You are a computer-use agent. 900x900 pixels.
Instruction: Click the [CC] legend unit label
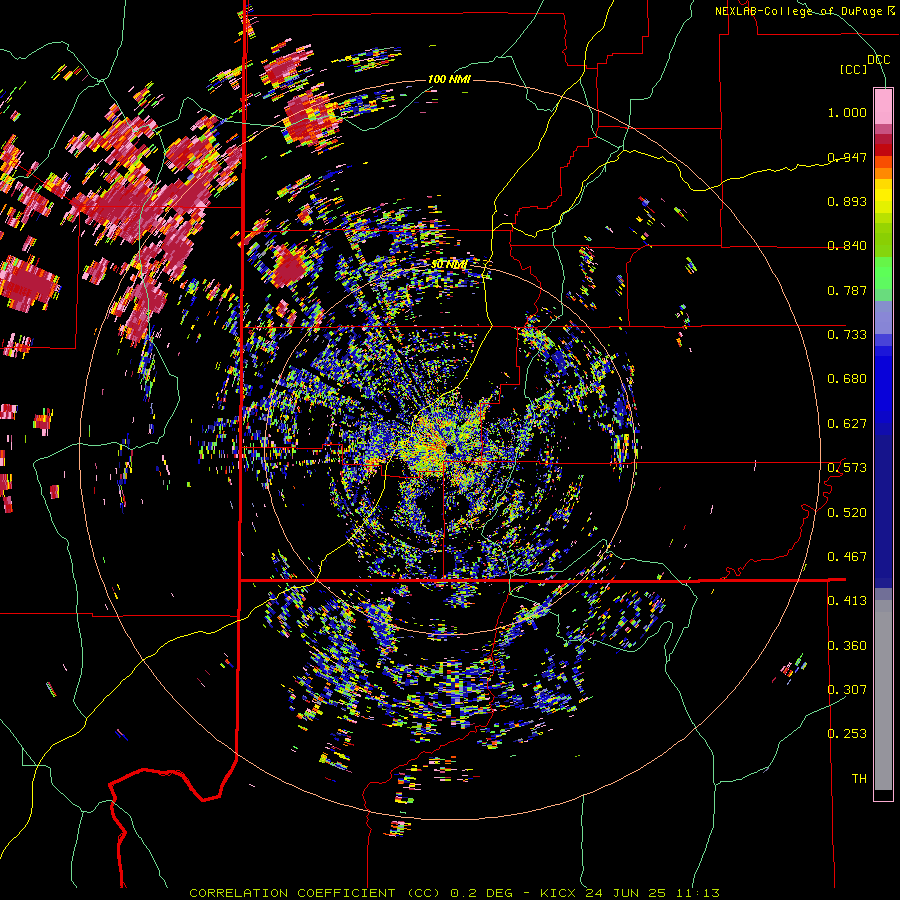[x=853, y=69]
